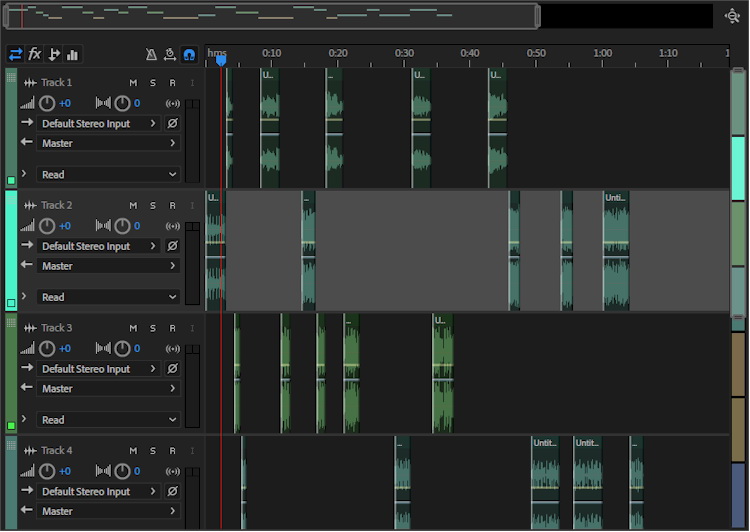The width and height of the screenshot is (750, 532).
Task: Solo Track 3 with S button
Action: point(153,328)
